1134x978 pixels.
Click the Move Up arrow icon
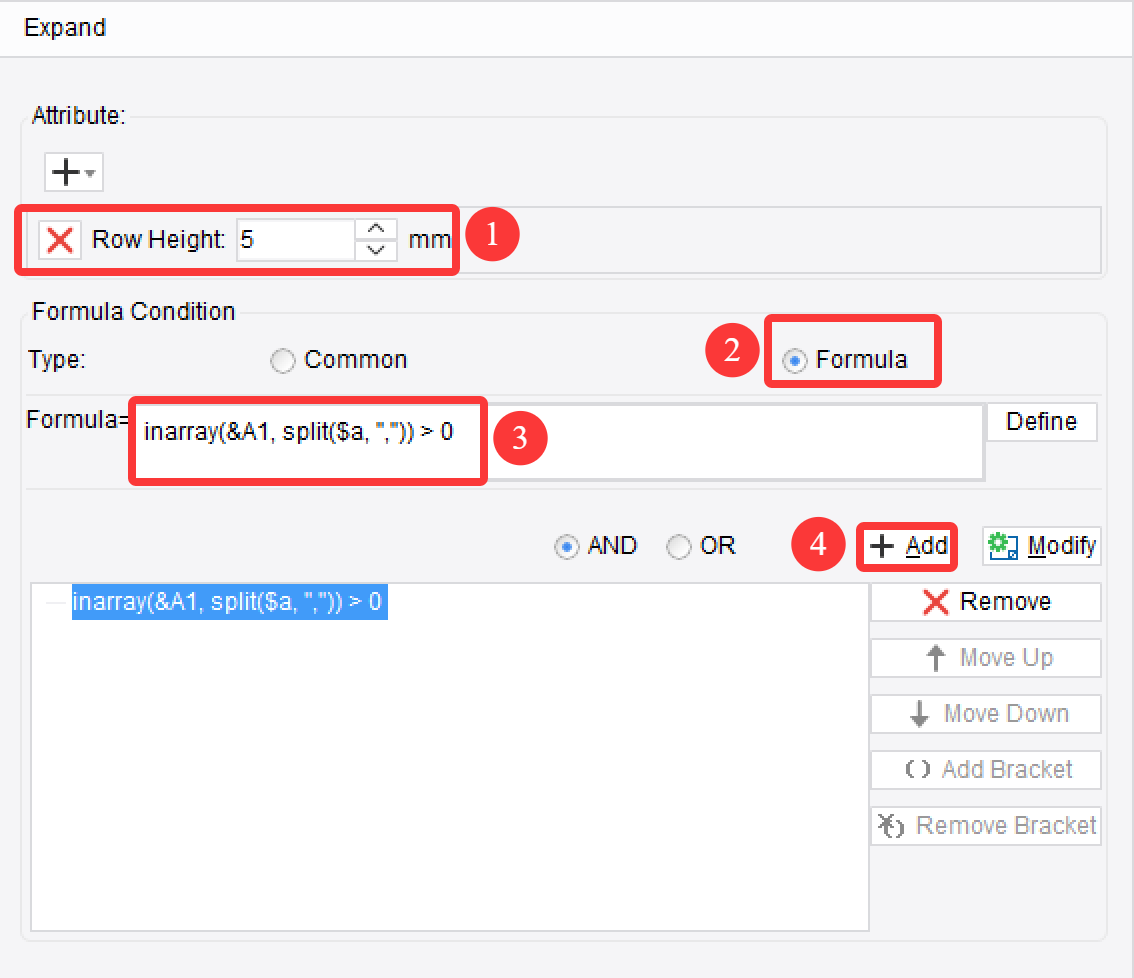tap(936, 657)
